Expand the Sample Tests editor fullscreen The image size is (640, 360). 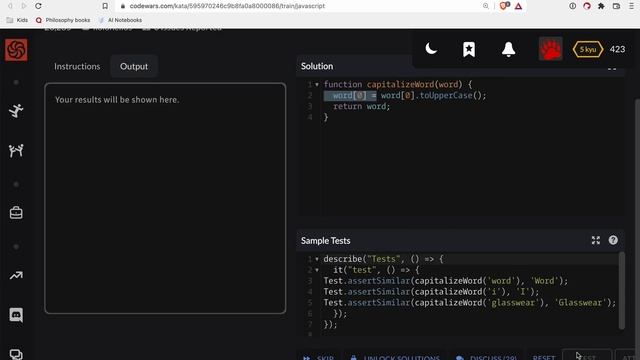pyautogui.click(x=596, y=240)
